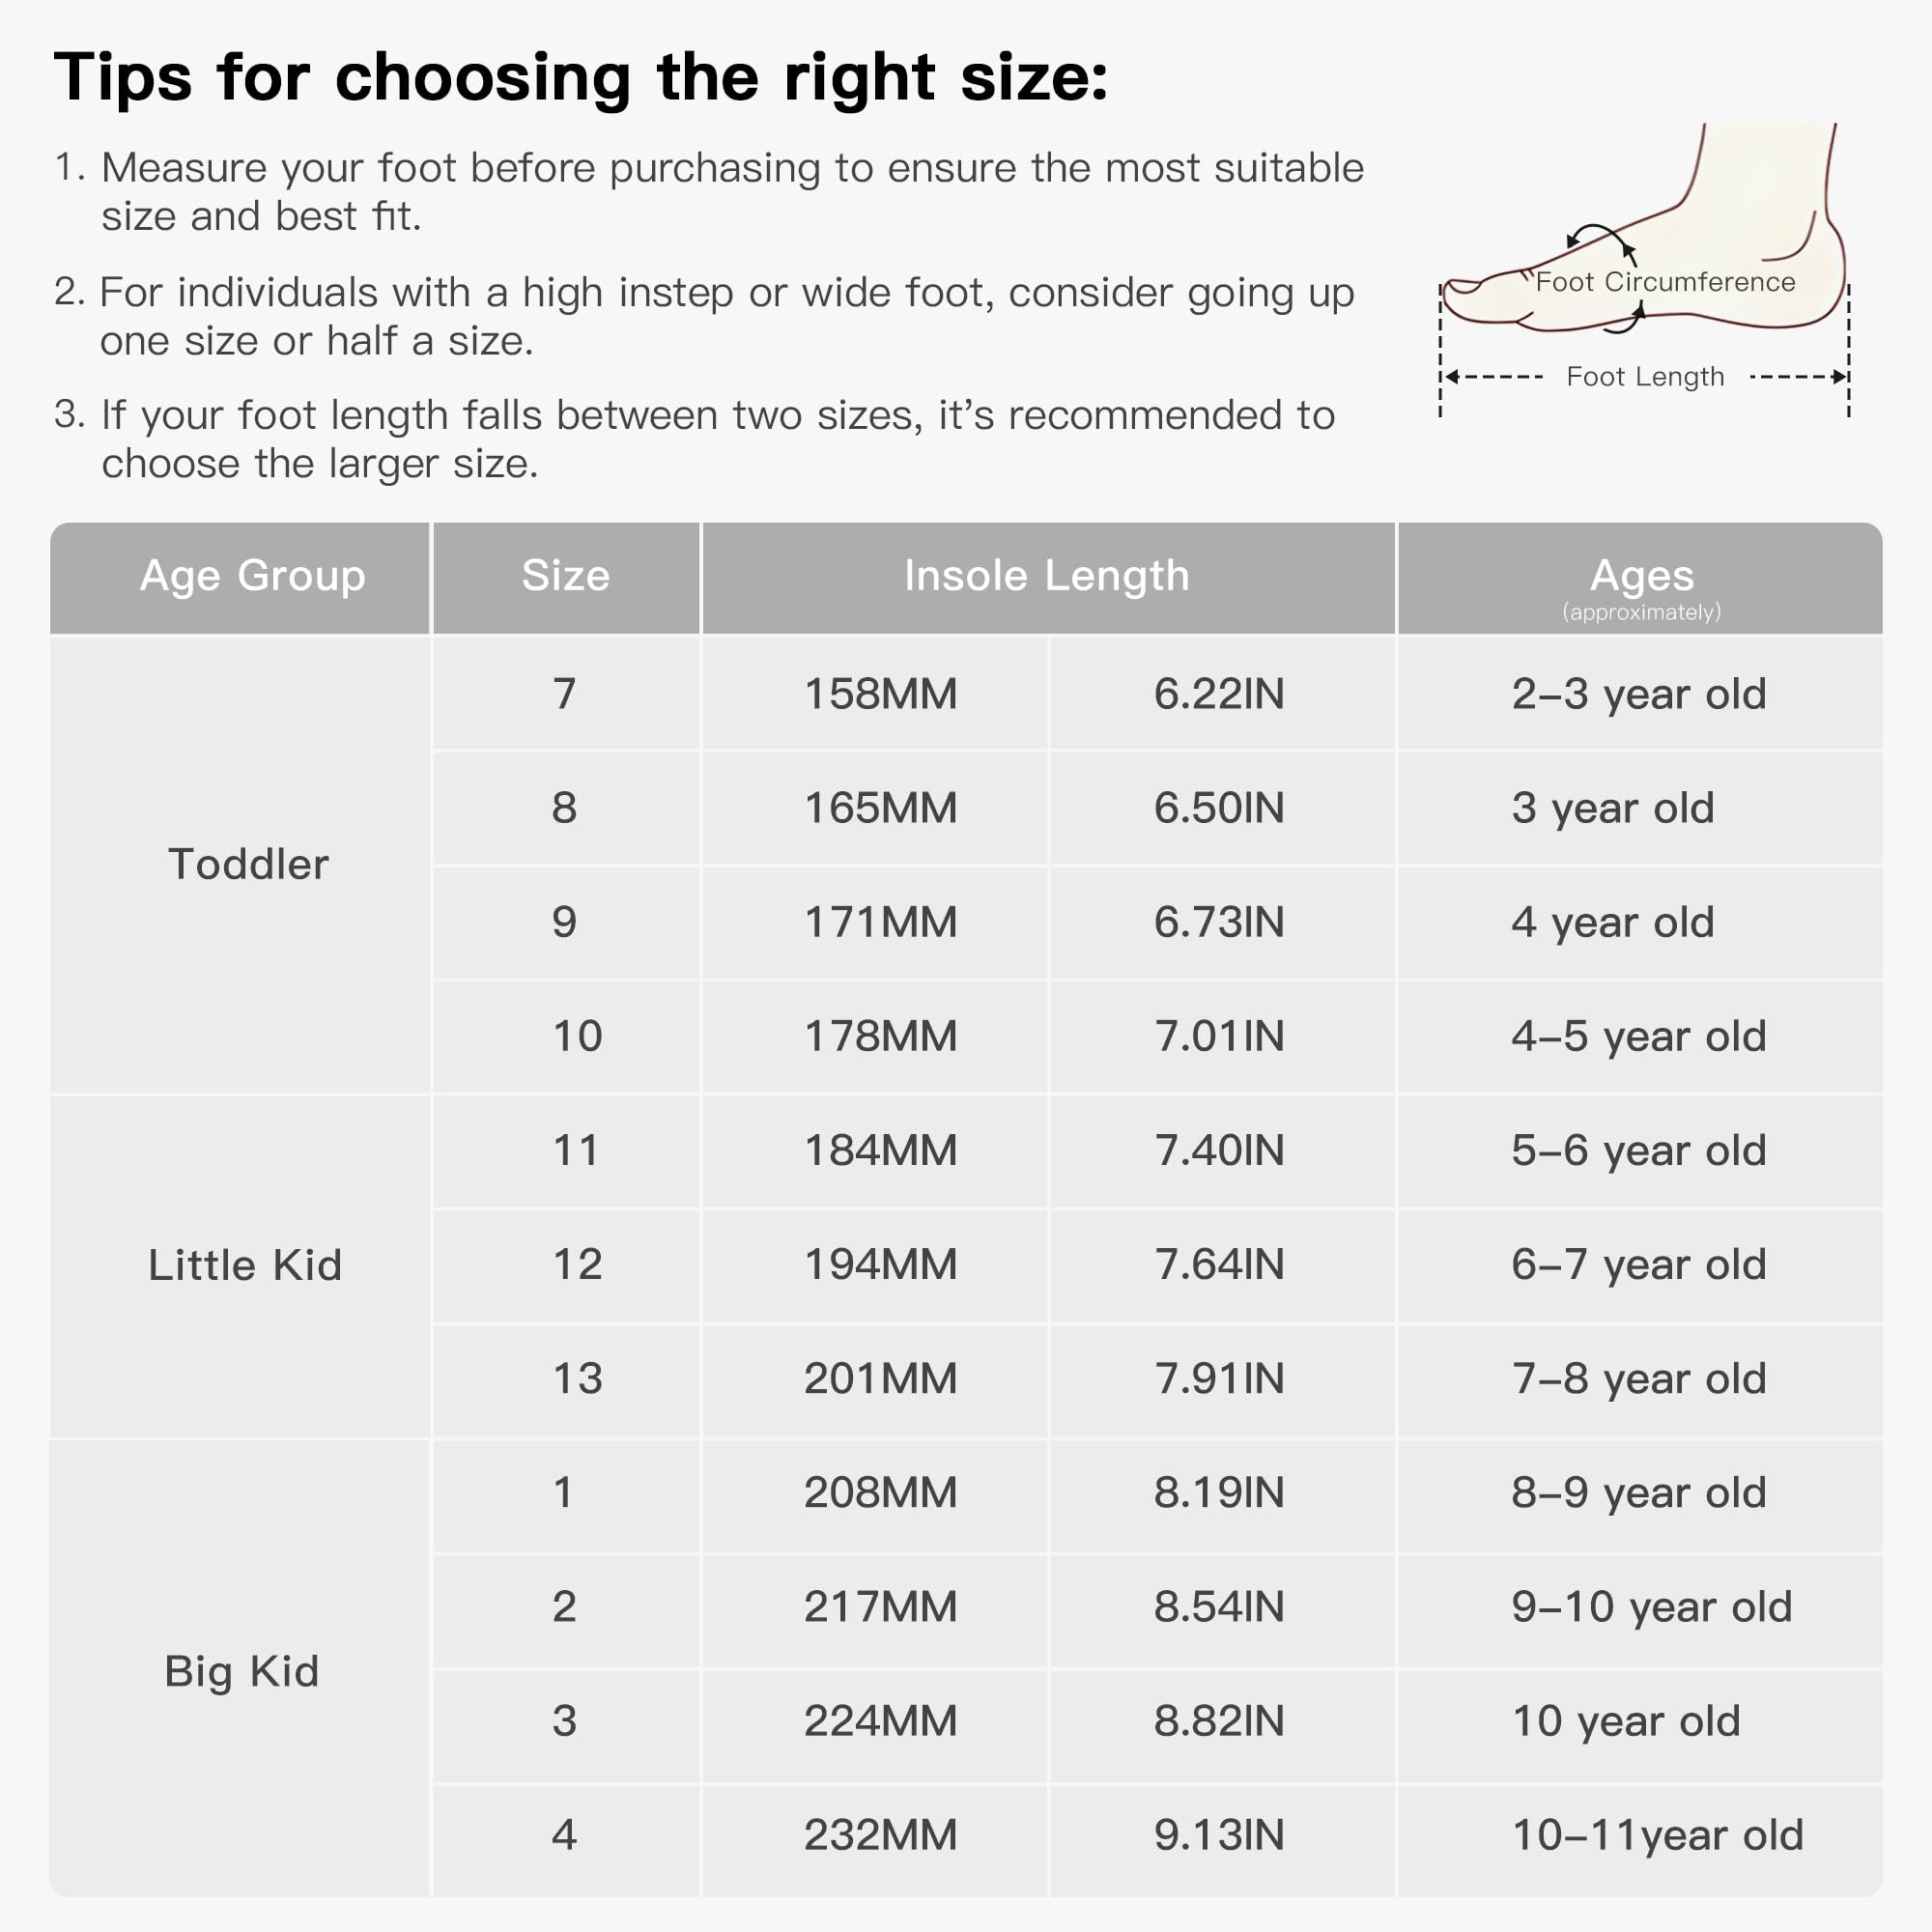Select the 4–5 year old ages cell

(1638, 1036)
